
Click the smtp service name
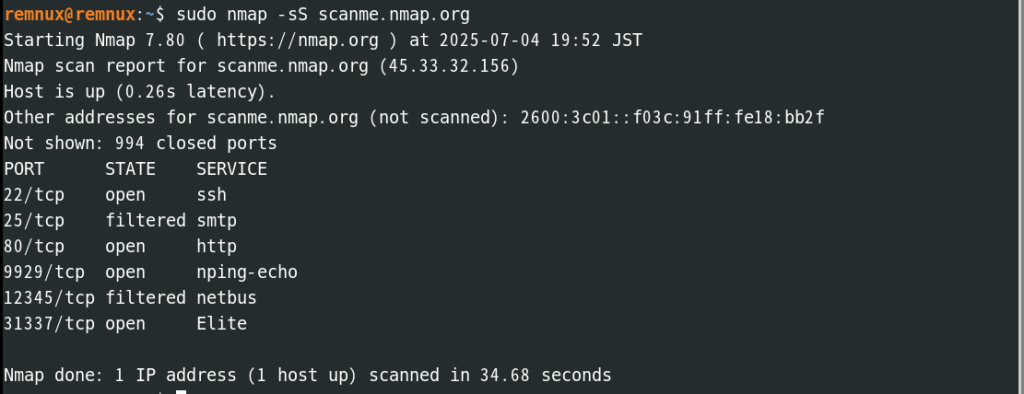217,221
